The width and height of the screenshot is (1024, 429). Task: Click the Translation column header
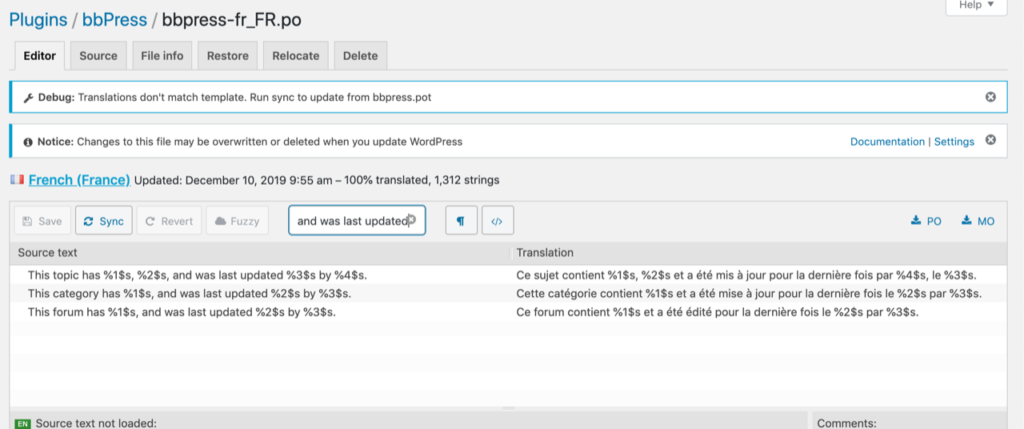tap(758, 252)
